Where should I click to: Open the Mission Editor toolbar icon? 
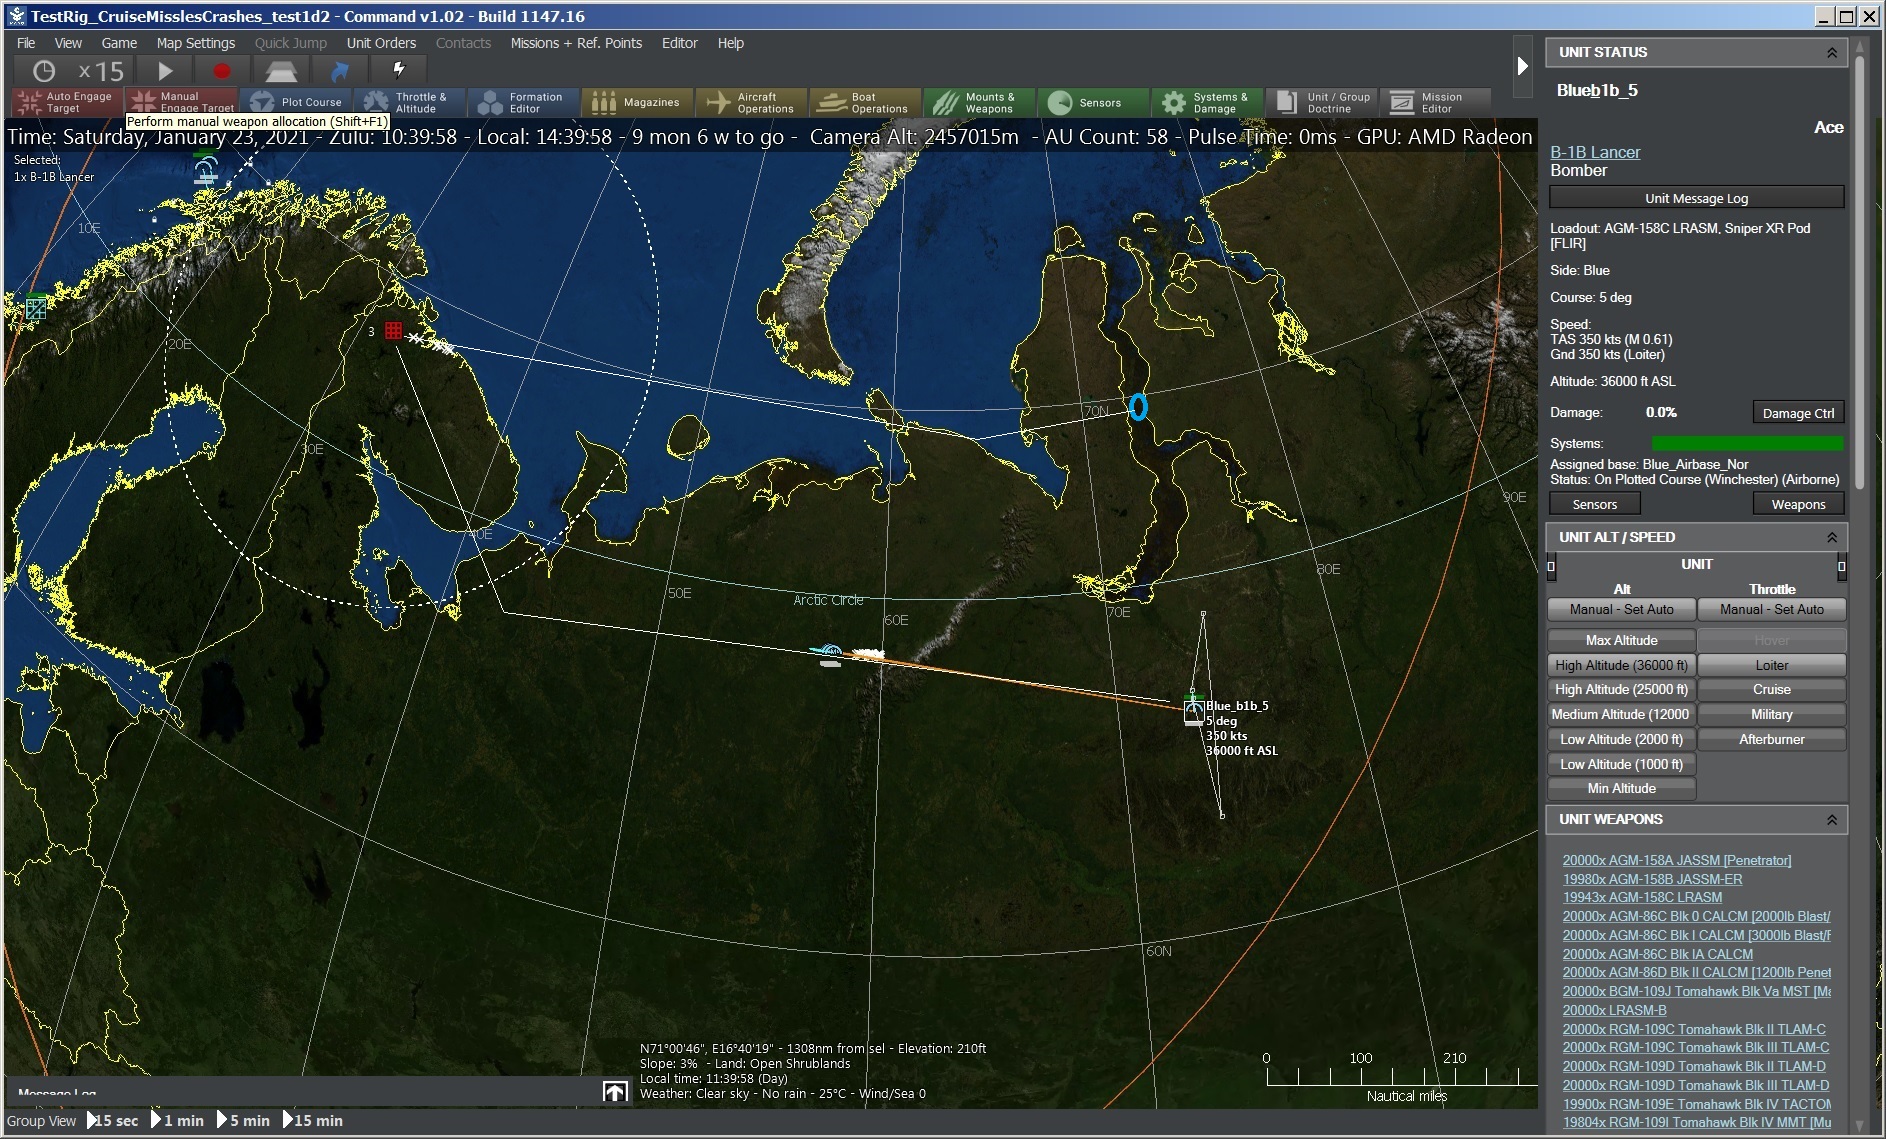(1435, 102)
